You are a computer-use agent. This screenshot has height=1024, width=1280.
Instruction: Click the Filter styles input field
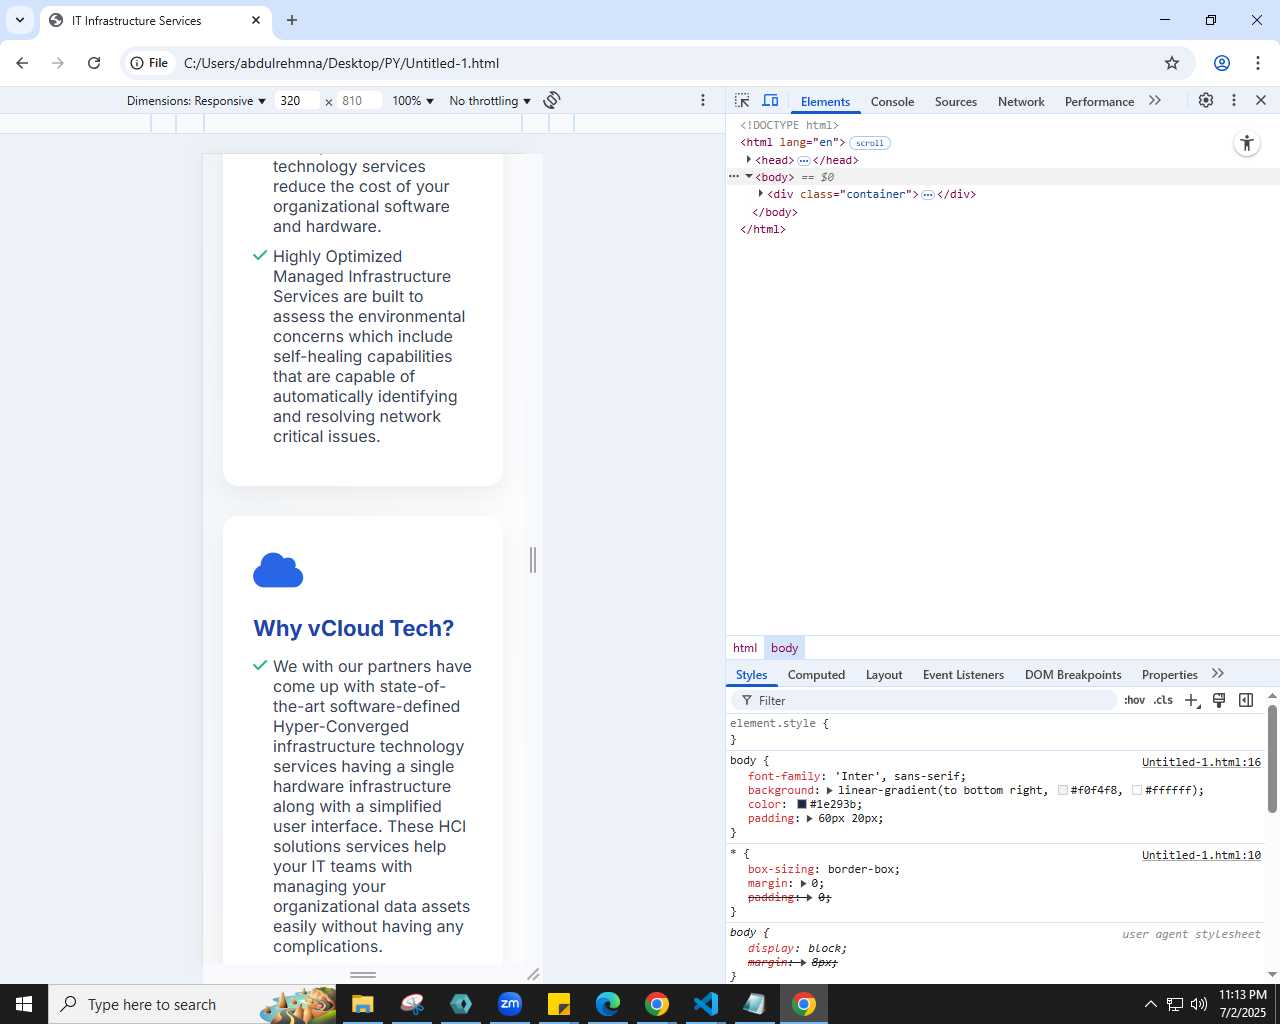(925, 700)
